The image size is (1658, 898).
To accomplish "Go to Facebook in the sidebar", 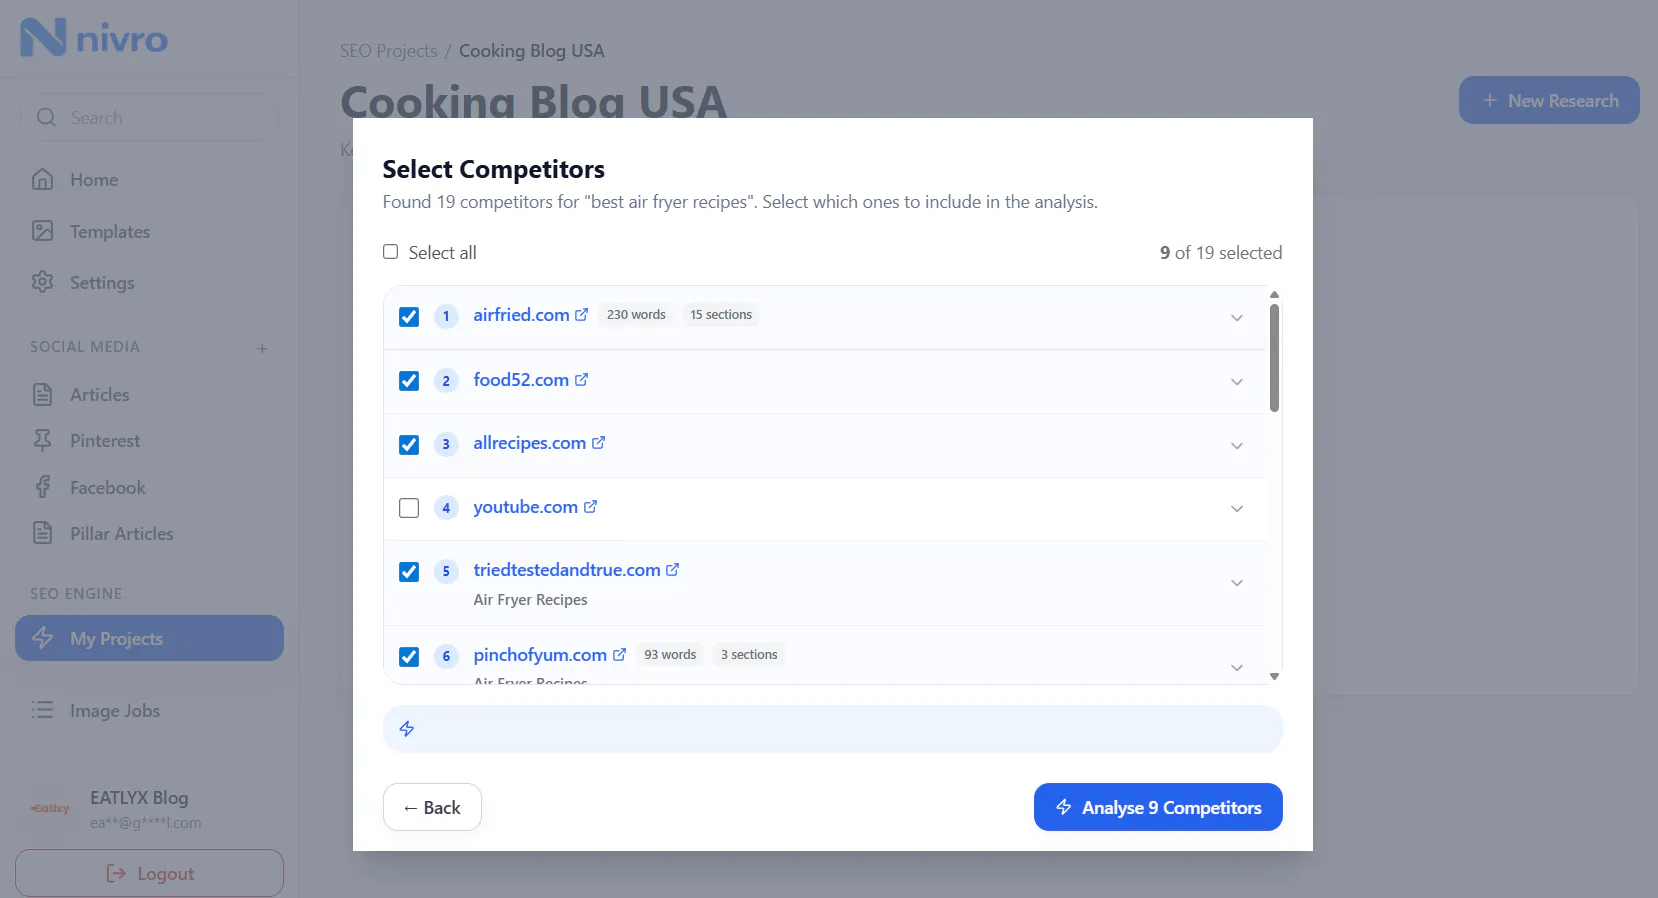I will tap(149, 487).
